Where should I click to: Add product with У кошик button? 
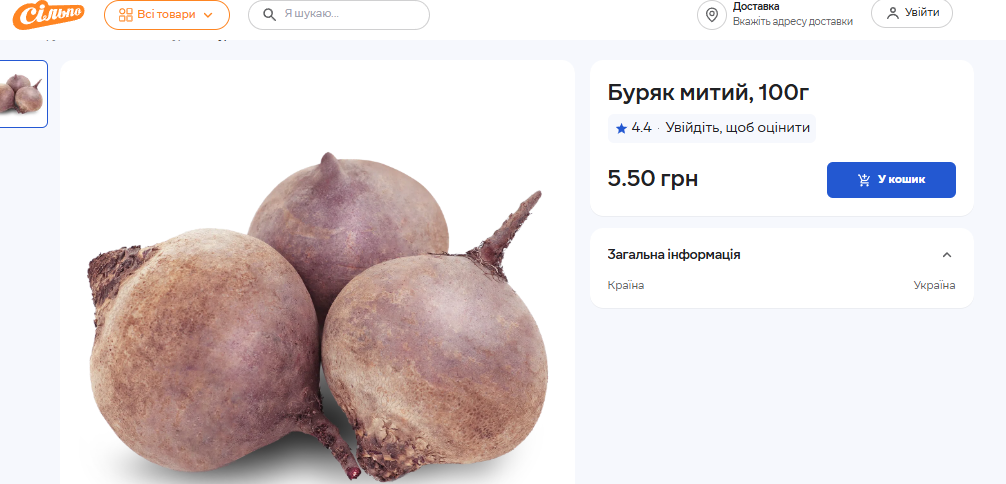(891, 180)
